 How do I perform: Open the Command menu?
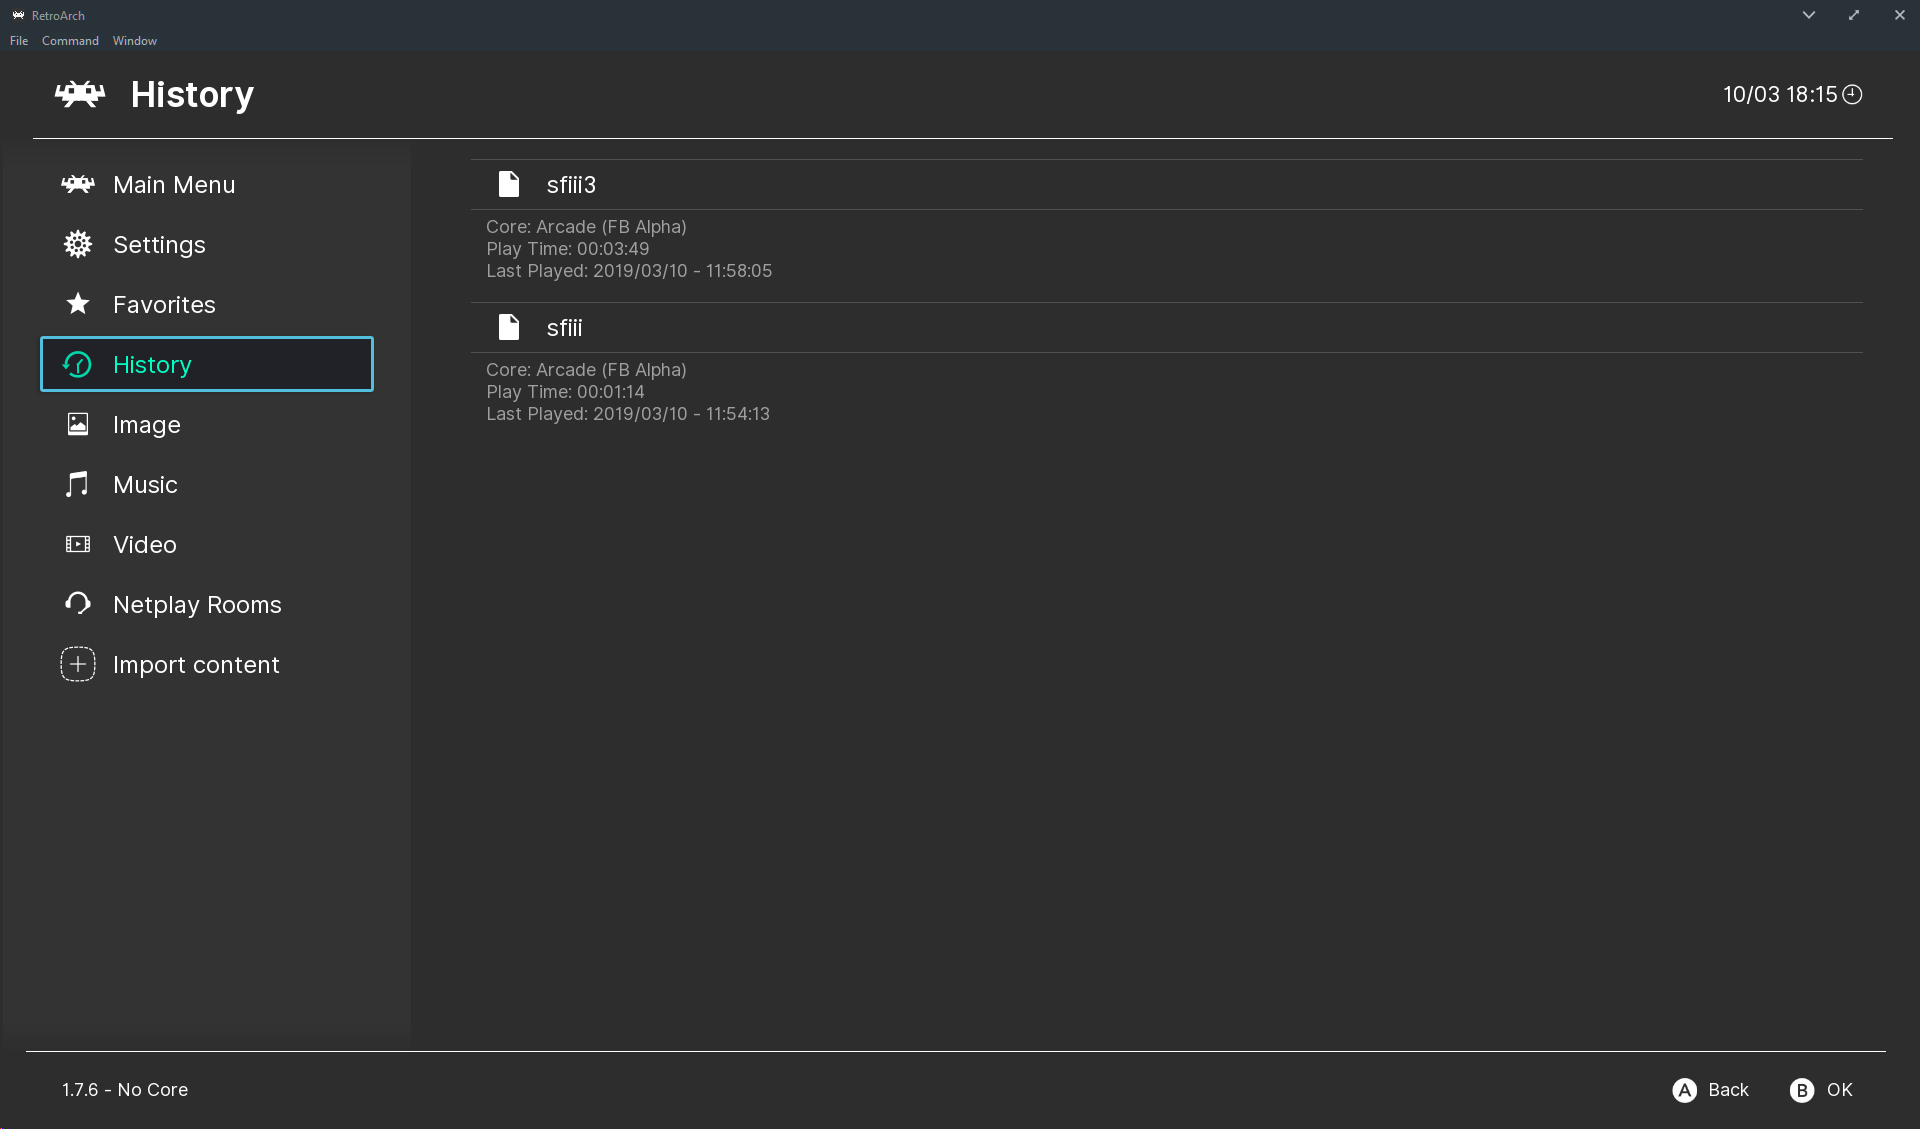70,41
